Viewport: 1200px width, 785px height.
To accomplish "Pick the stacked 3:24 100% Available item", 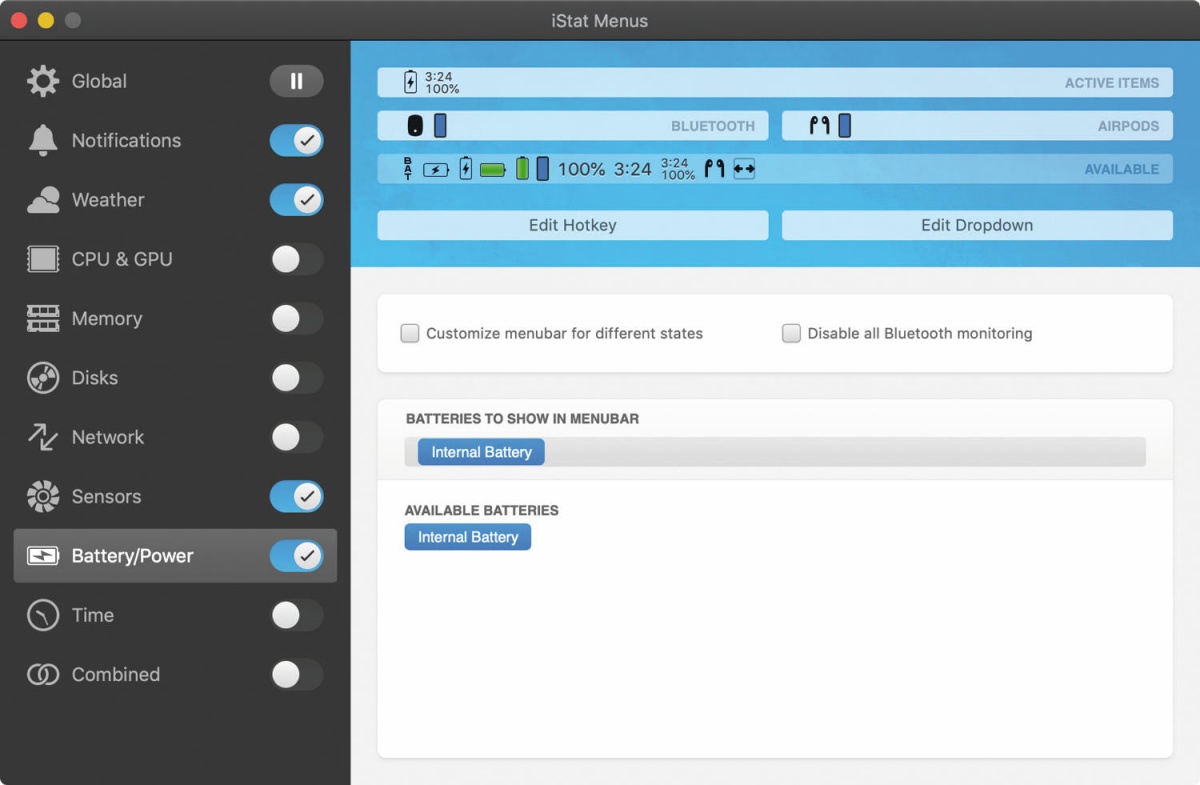I will [x=678, y=169].
